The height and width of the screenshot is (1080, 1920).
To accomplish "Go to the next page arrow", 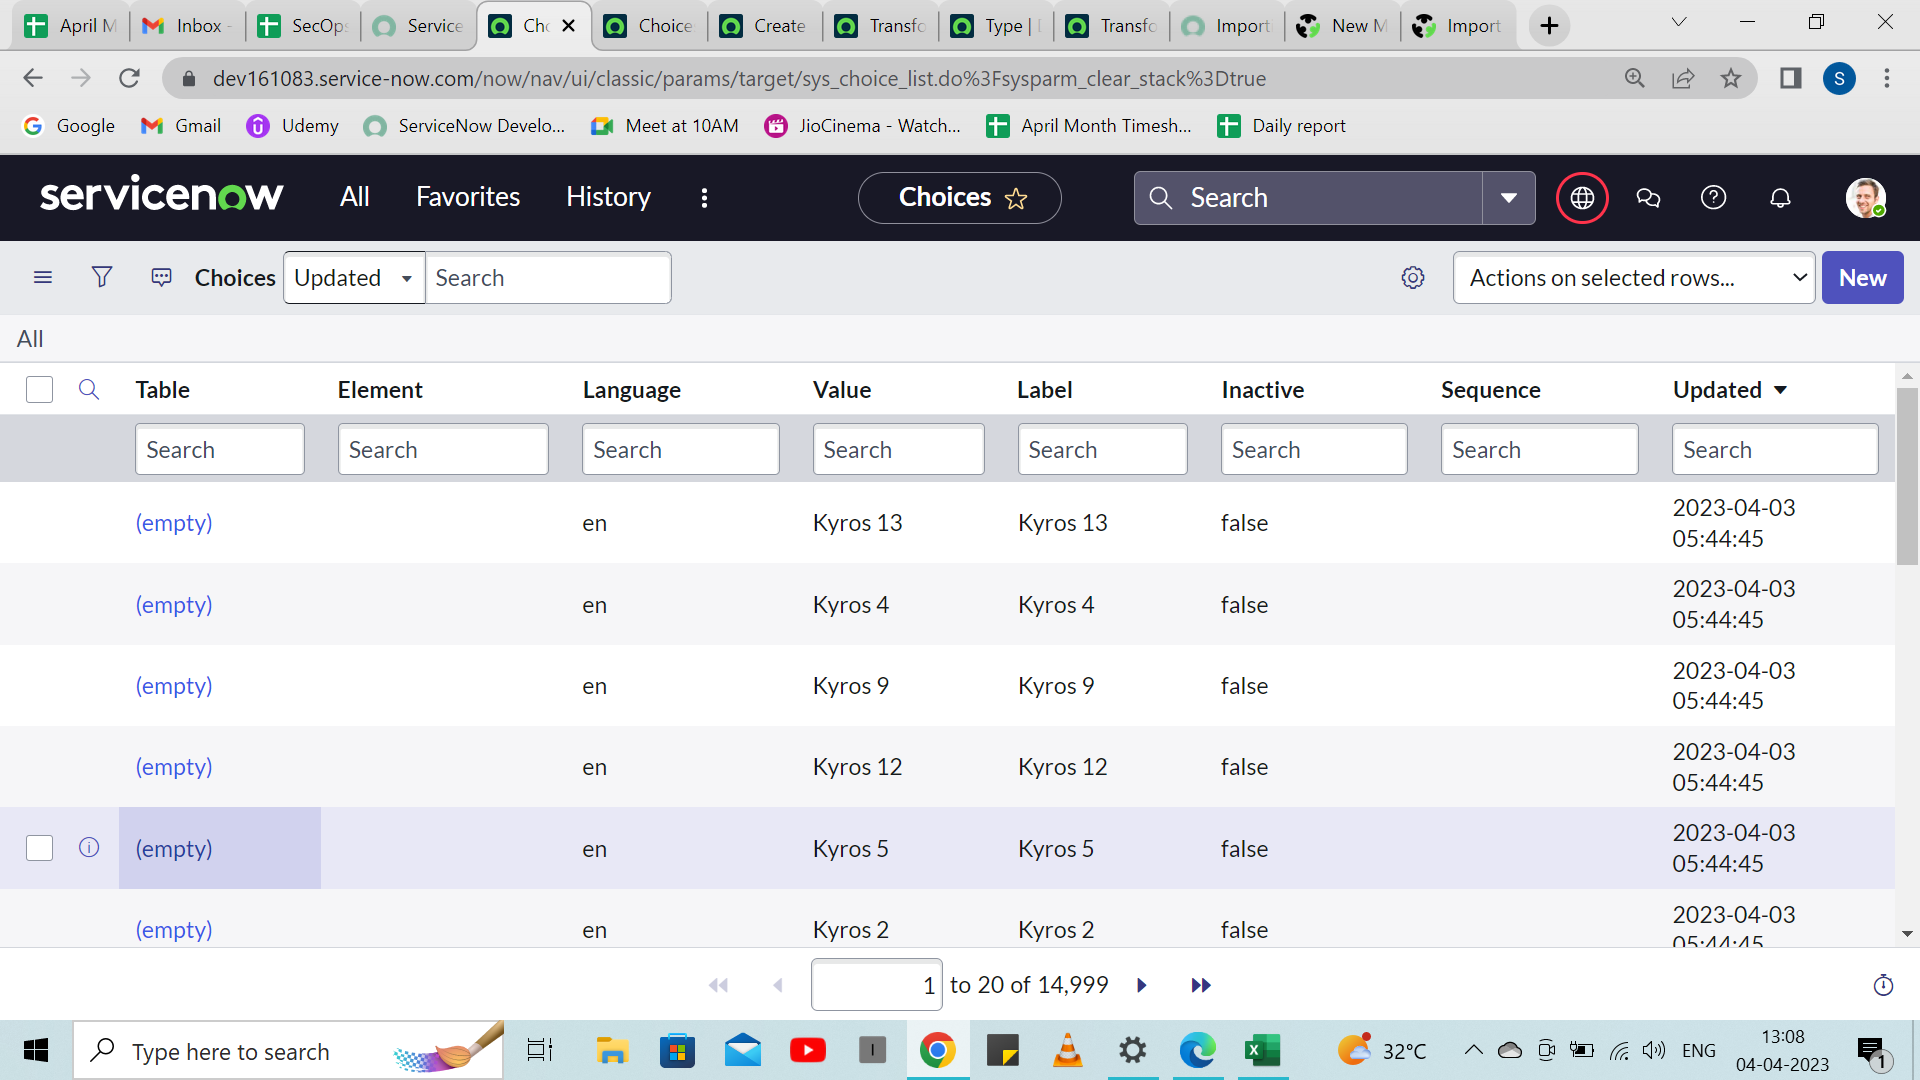I will [1142, 985].
